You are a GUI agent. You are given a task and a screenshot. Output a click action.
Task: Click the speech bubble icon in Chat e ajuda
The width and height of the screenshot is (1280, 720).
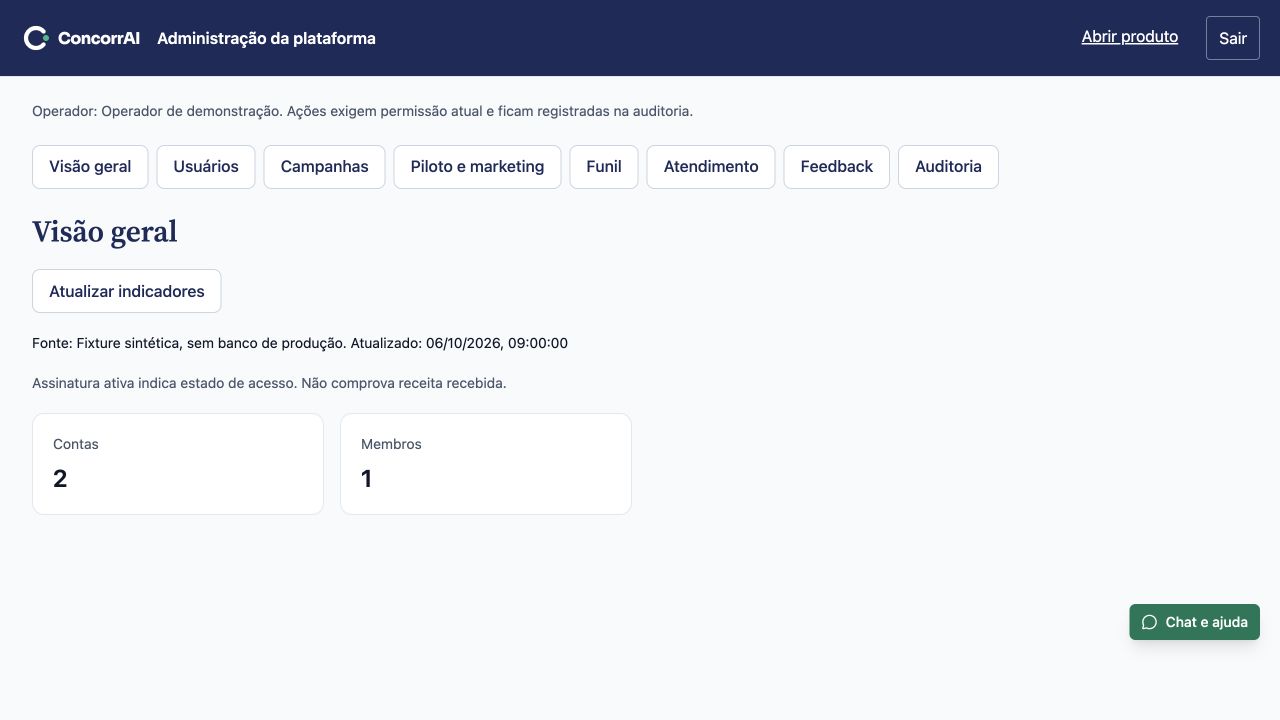[1149, 622]
